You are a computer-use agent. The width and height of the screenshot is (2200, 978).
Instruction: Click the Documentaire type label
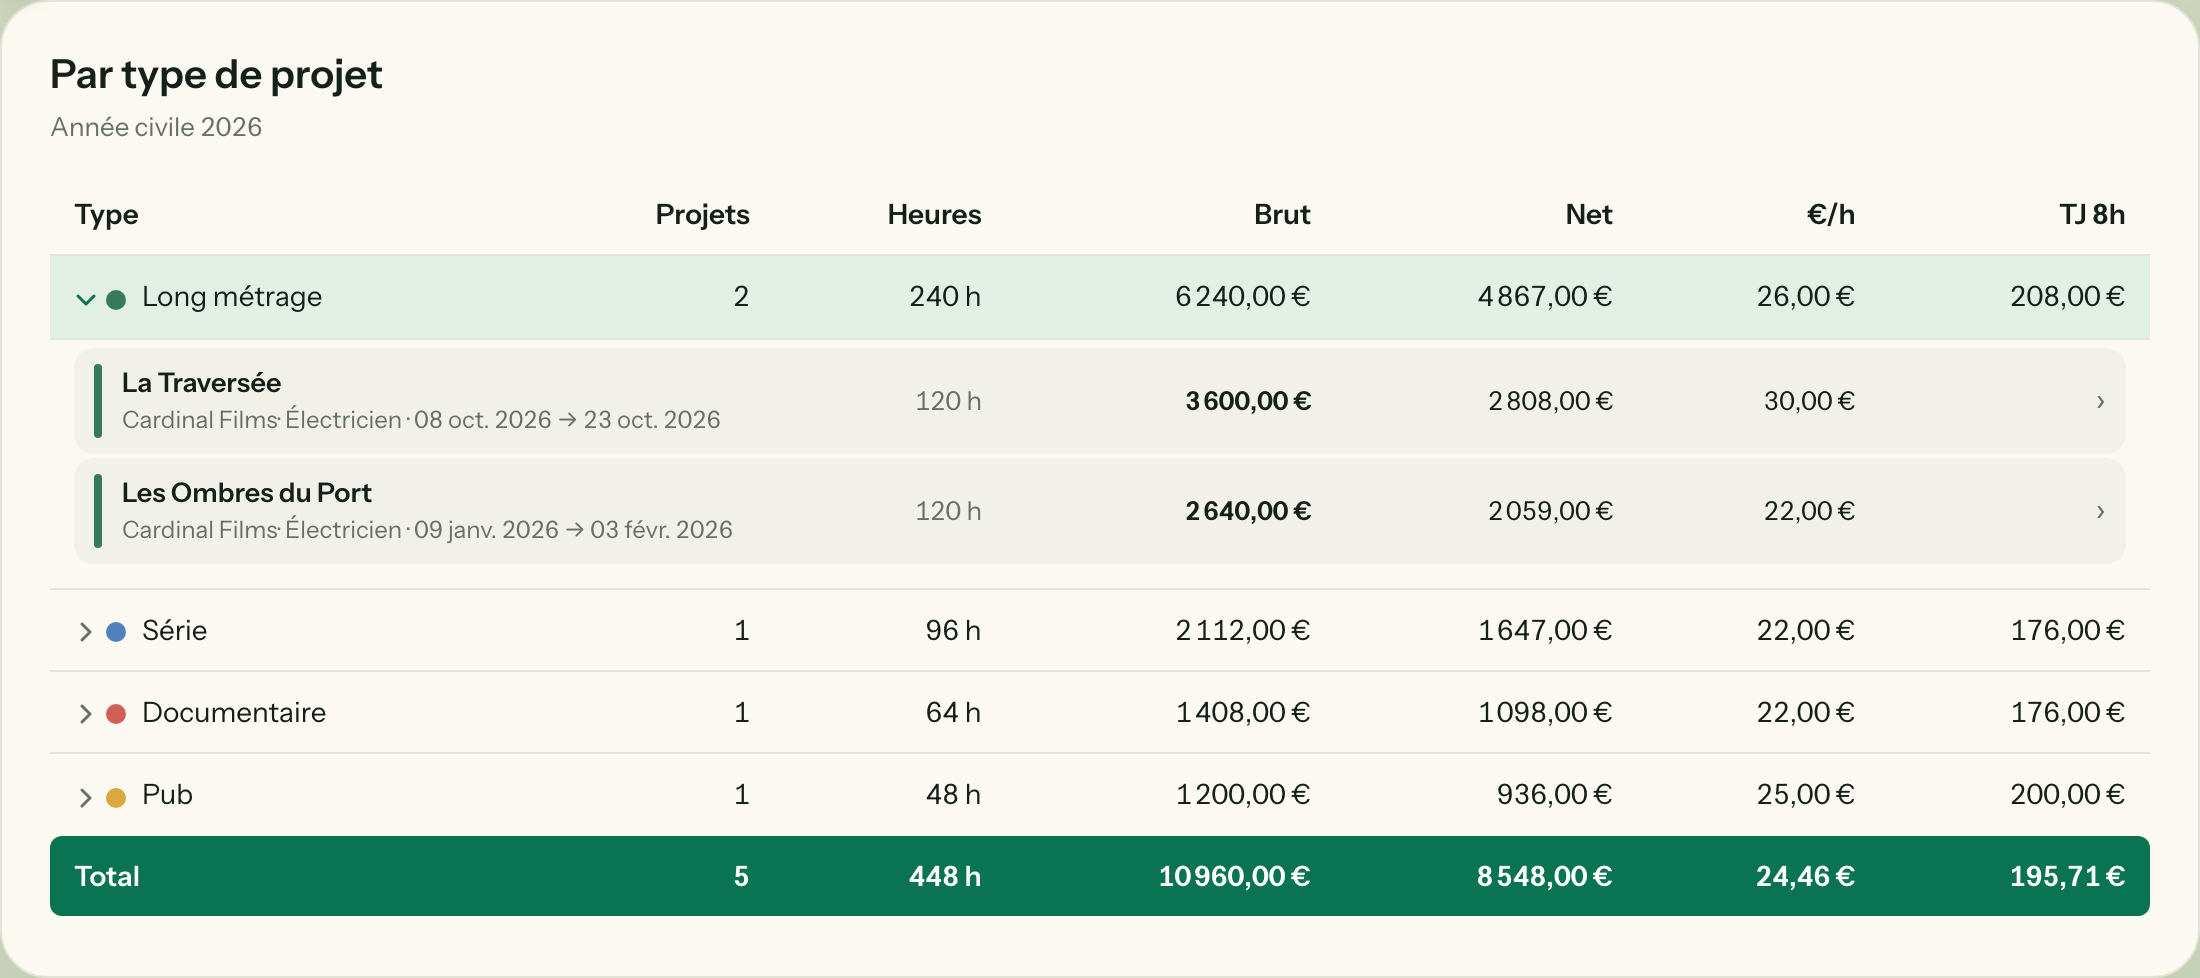click(x=234, y=712)
